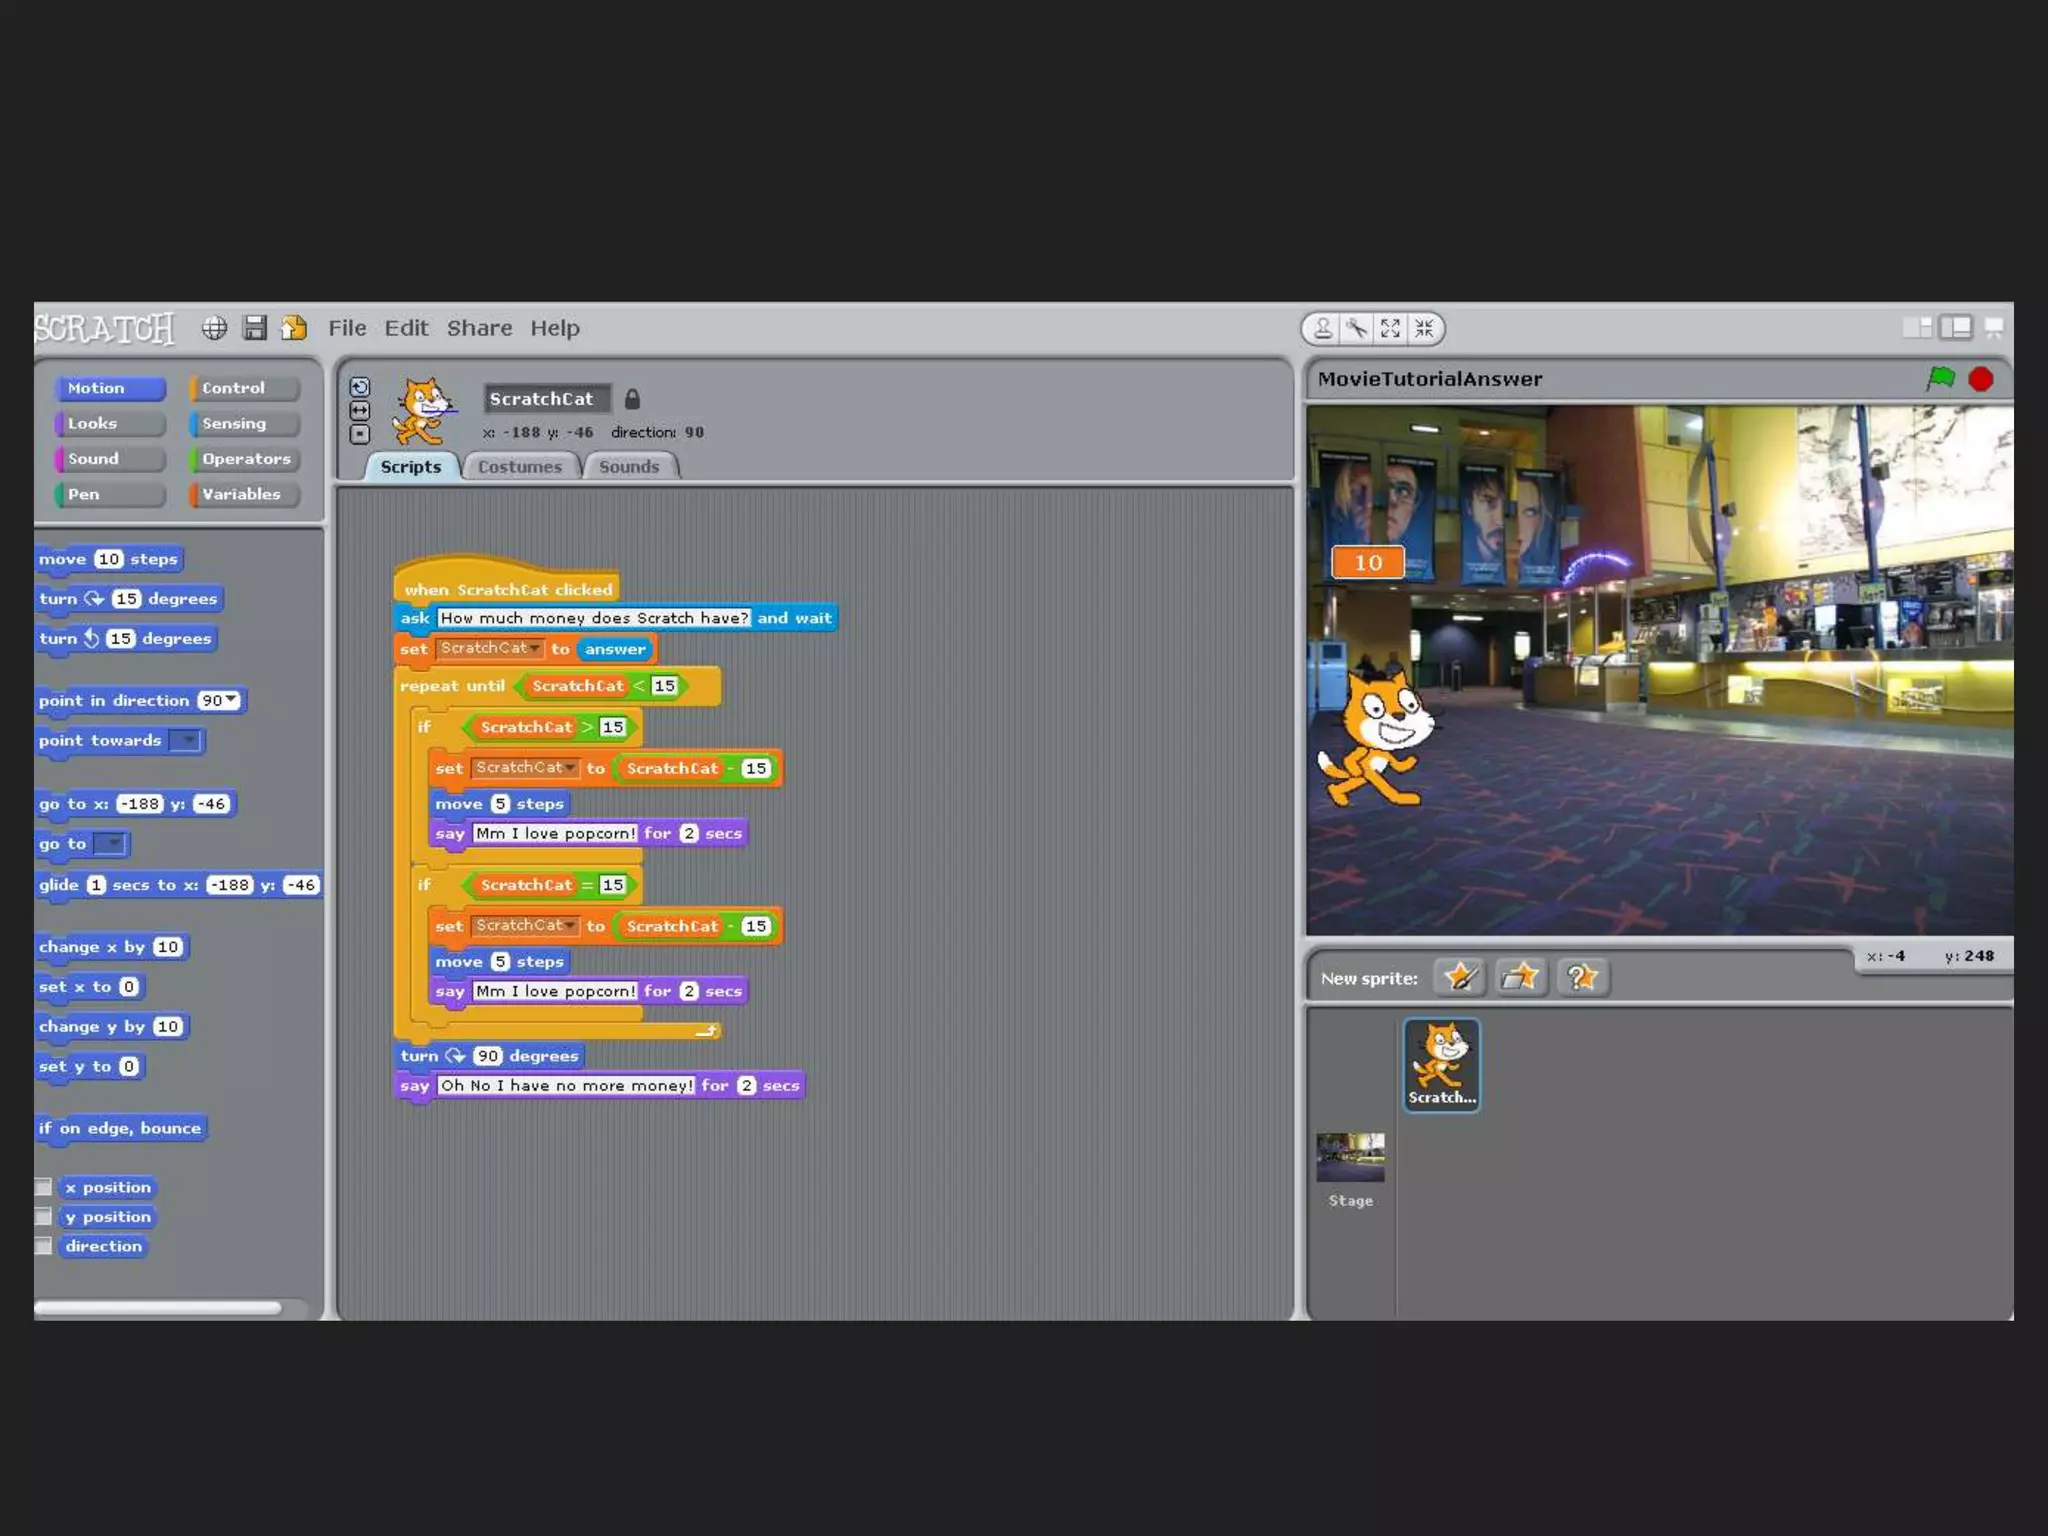This screenshot has width=2048, height=1536.
Task: Click the 'if on edge, bounce' block
Action: 120,1128
